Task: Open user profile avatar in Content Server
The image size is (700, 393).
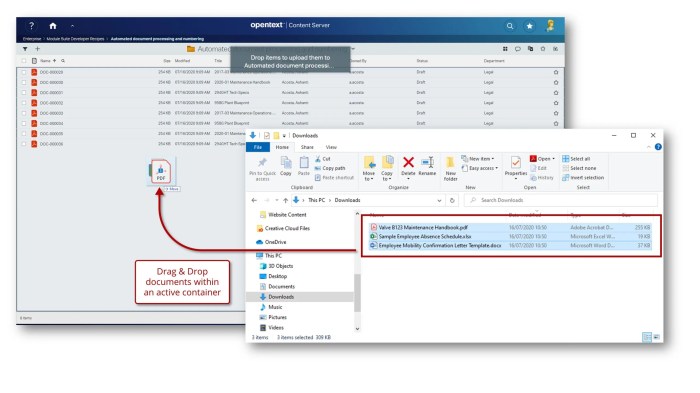Action: coord(550,25)
